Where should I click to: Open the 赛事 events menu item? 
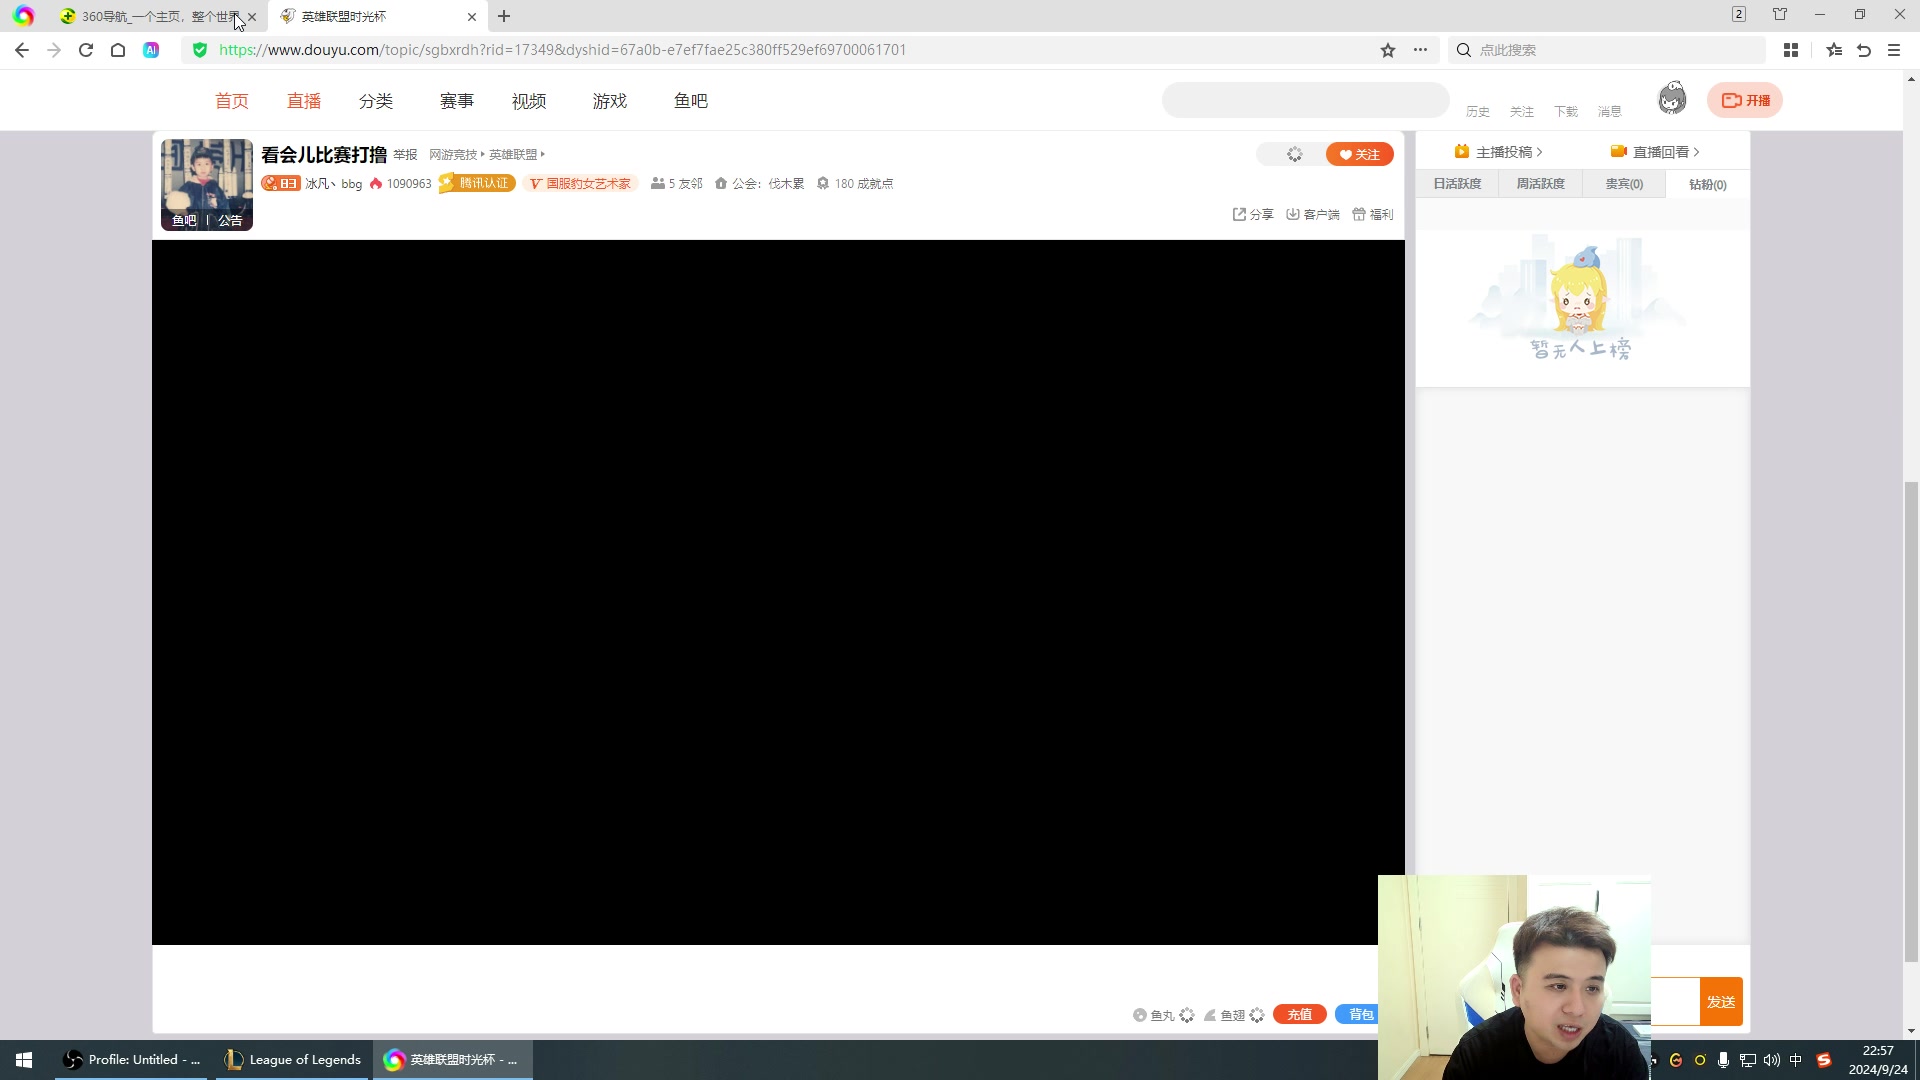click(x=456, y=100)
